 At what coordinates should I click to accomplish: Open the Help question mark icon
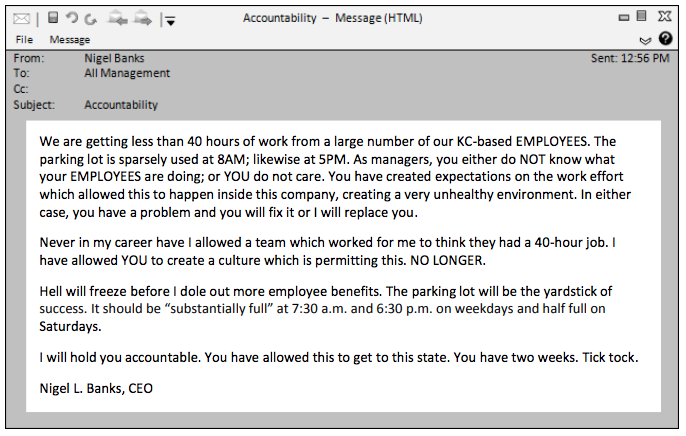(x=665, y=39)
